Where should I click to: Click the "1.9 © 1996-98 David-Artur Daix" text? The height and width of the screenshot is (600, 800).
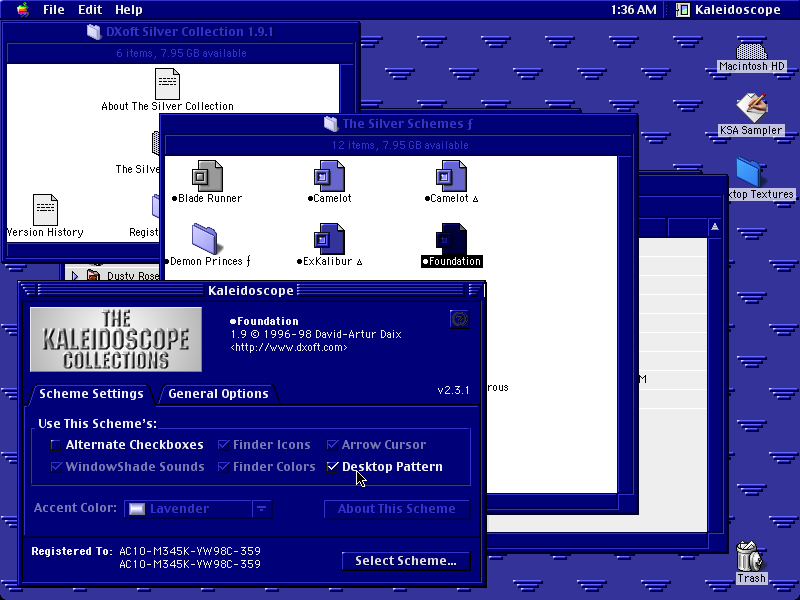point(316,334)
